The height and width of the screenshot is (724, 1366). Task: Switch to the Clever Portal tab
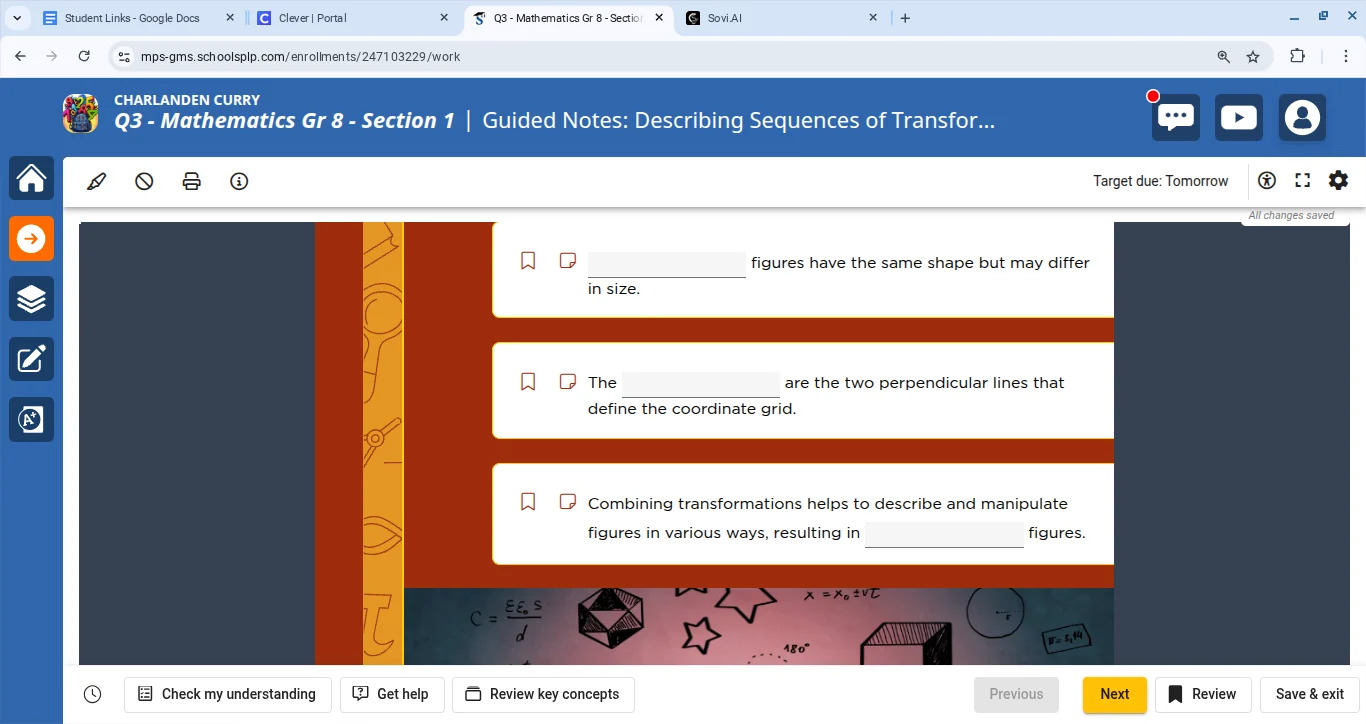345,18
